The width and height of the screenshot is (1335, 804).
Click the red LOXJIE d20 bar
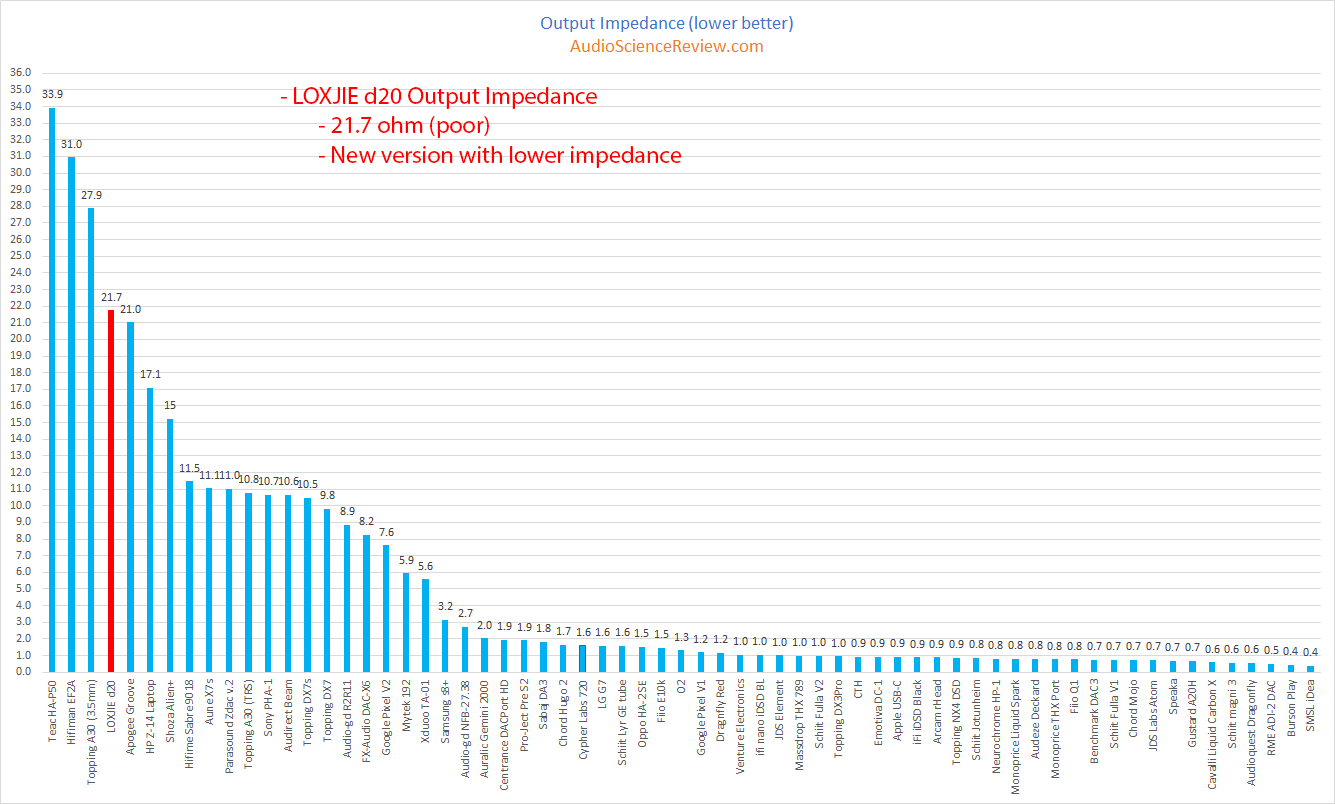click(x=111, y=490)
